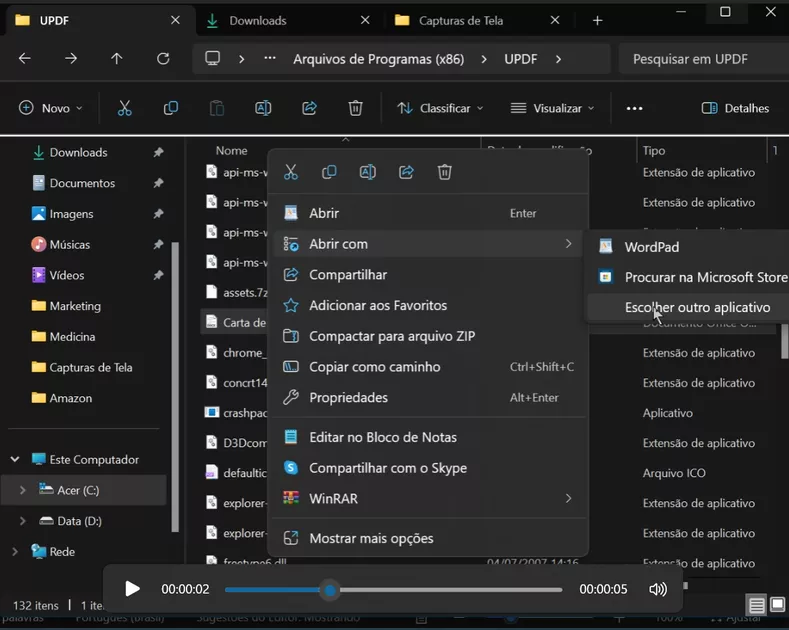Click the volume speaker icon in the player
The width and height of the screenshot is (789, 630).
[x=658, y=589]
